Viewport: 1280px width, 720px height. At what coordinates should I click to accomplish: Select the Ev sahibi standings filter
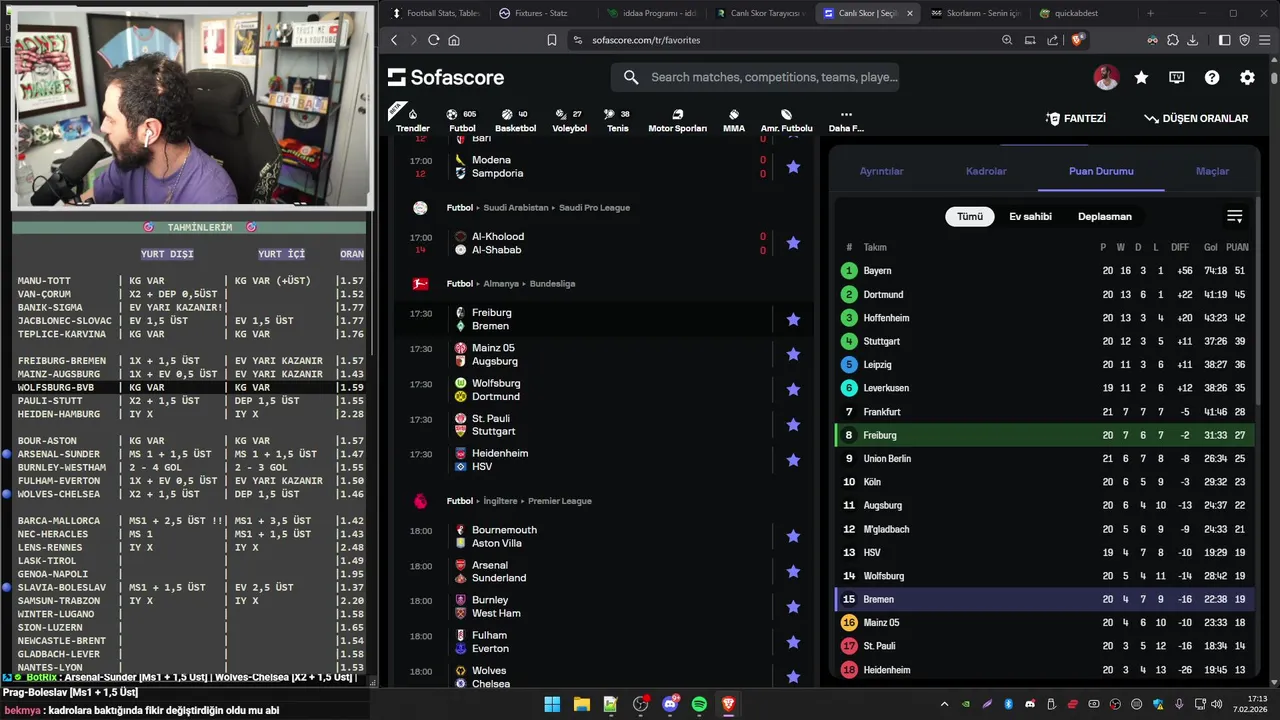coord(1030,216)
